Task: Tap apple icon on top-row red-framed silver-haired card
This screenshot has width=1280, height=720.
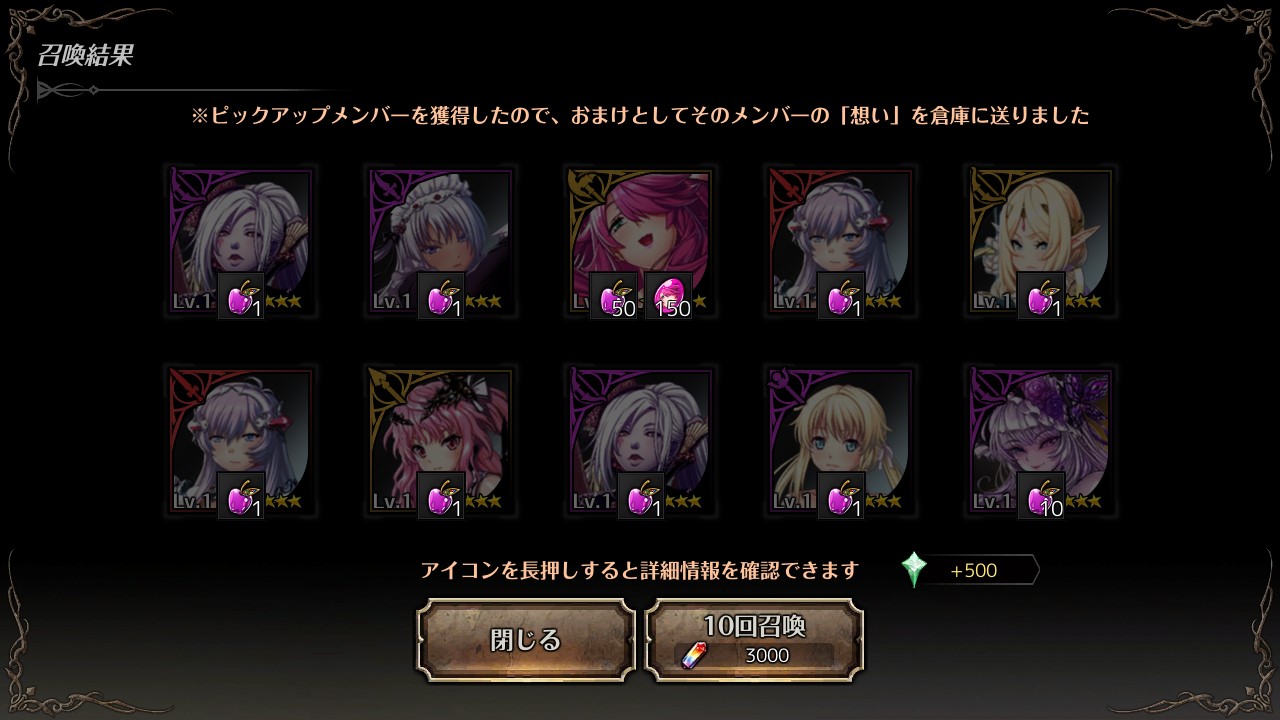Action: tap(841, 296)
